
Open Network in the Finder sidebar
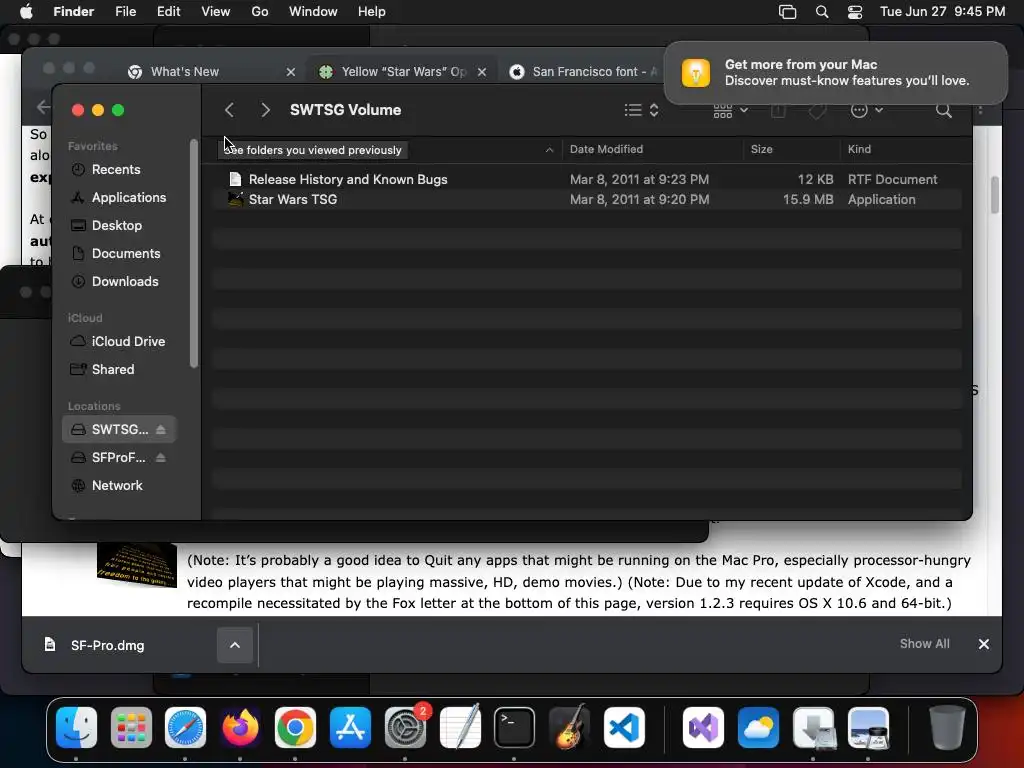(119, 486)
